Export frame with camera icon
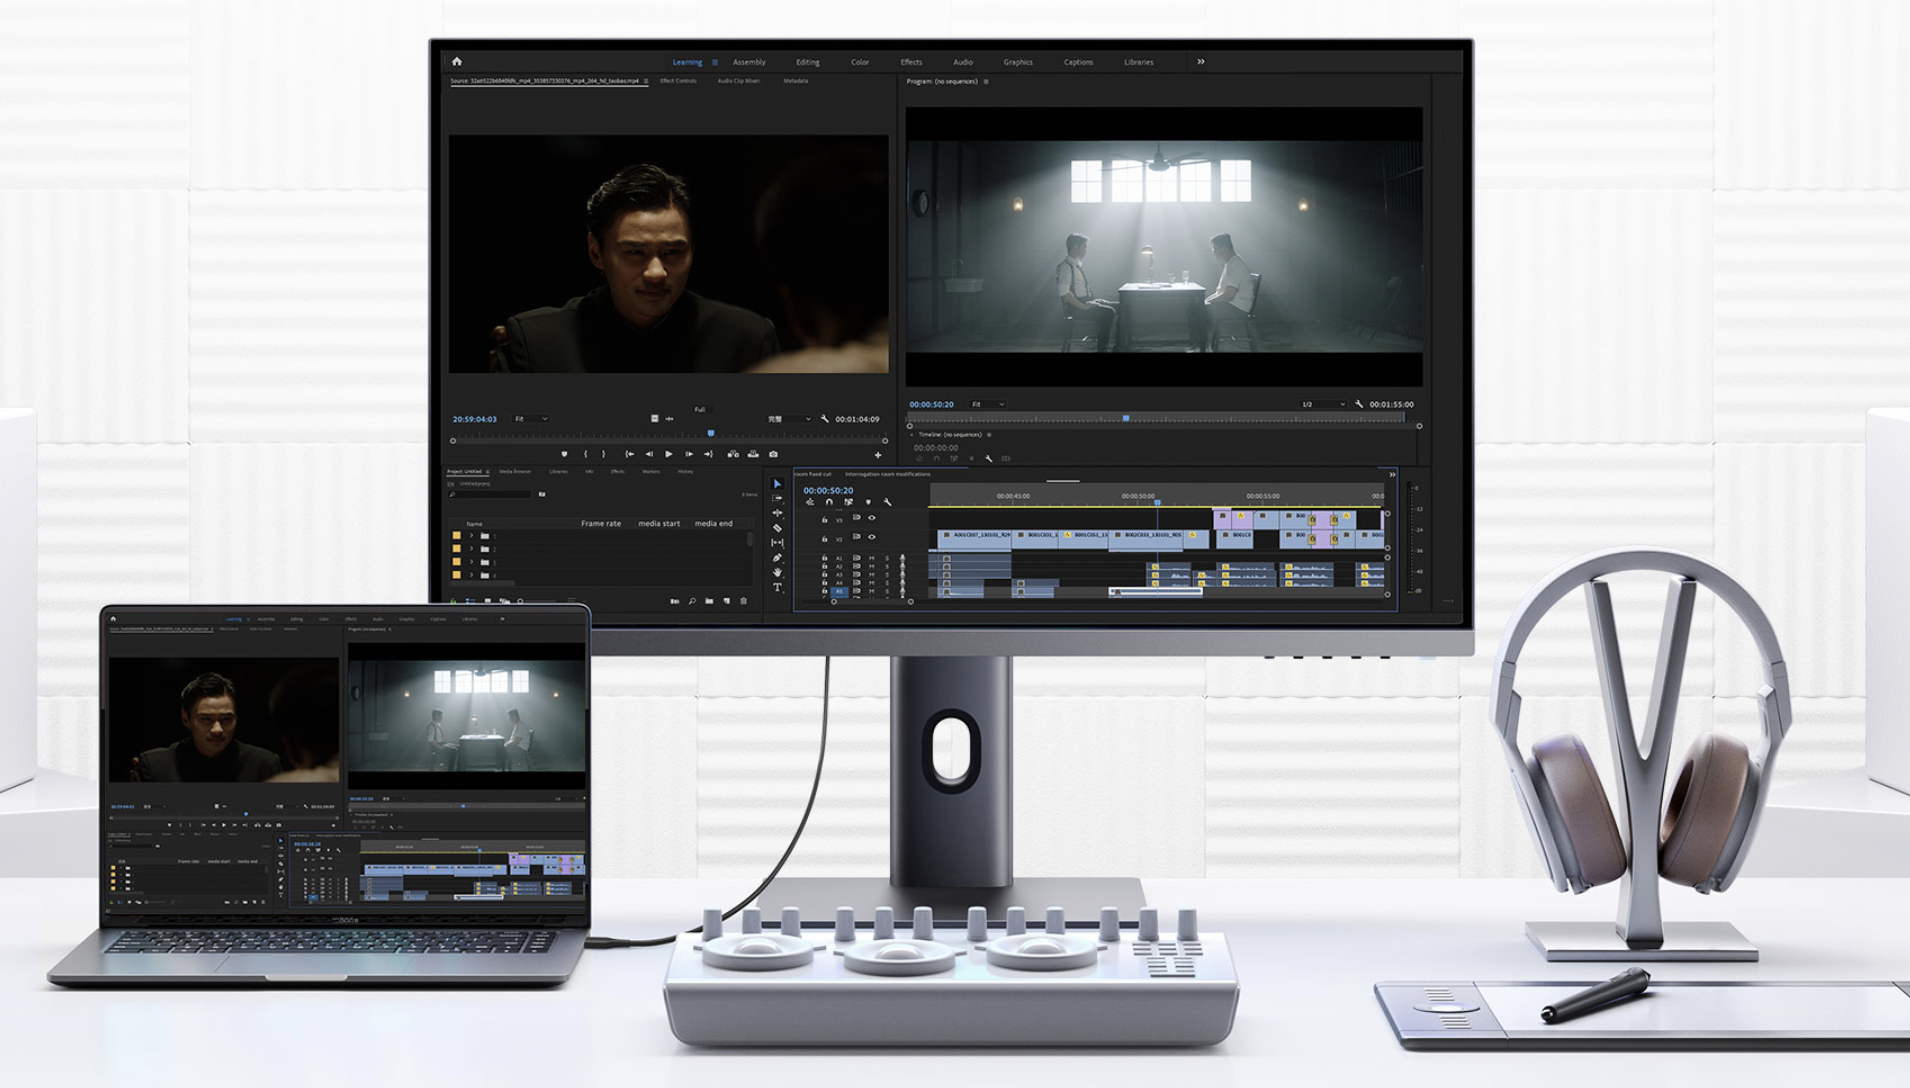The image size is (1910, 1088). [773, 454]
